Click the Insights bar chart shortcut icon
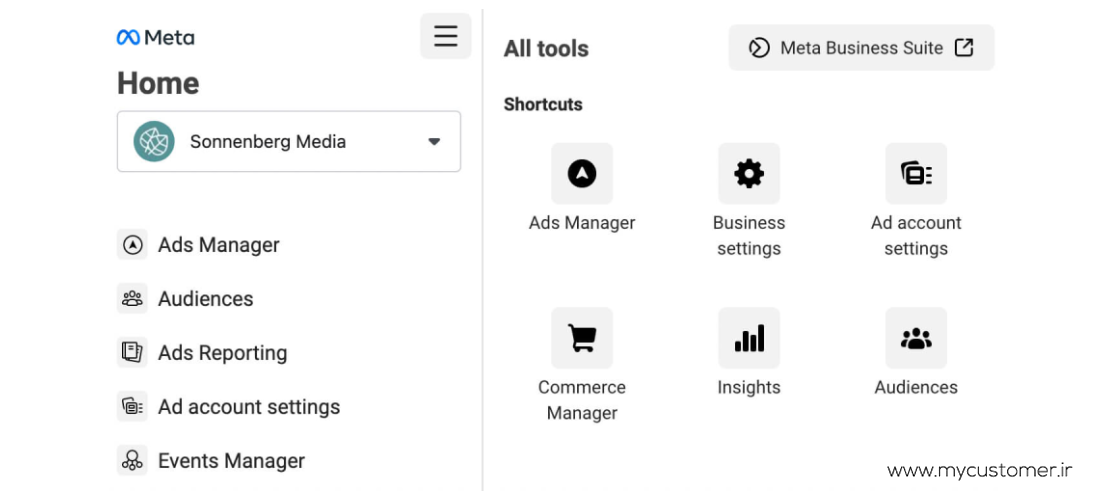Image resolution: width=1100 pixels, height=500 pixels. pos(749,338)
